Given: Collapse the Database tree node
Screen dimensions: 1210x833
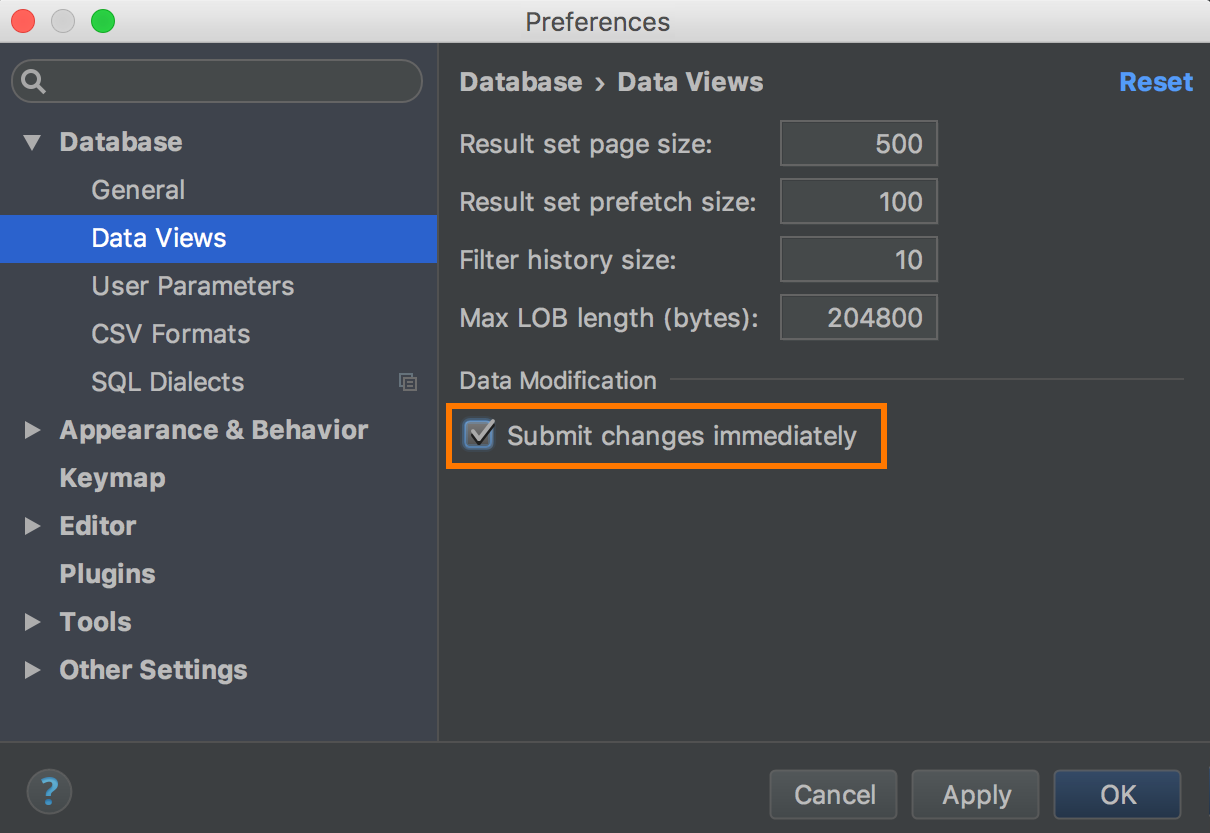Looking at the screenshot, I should 32,142.
